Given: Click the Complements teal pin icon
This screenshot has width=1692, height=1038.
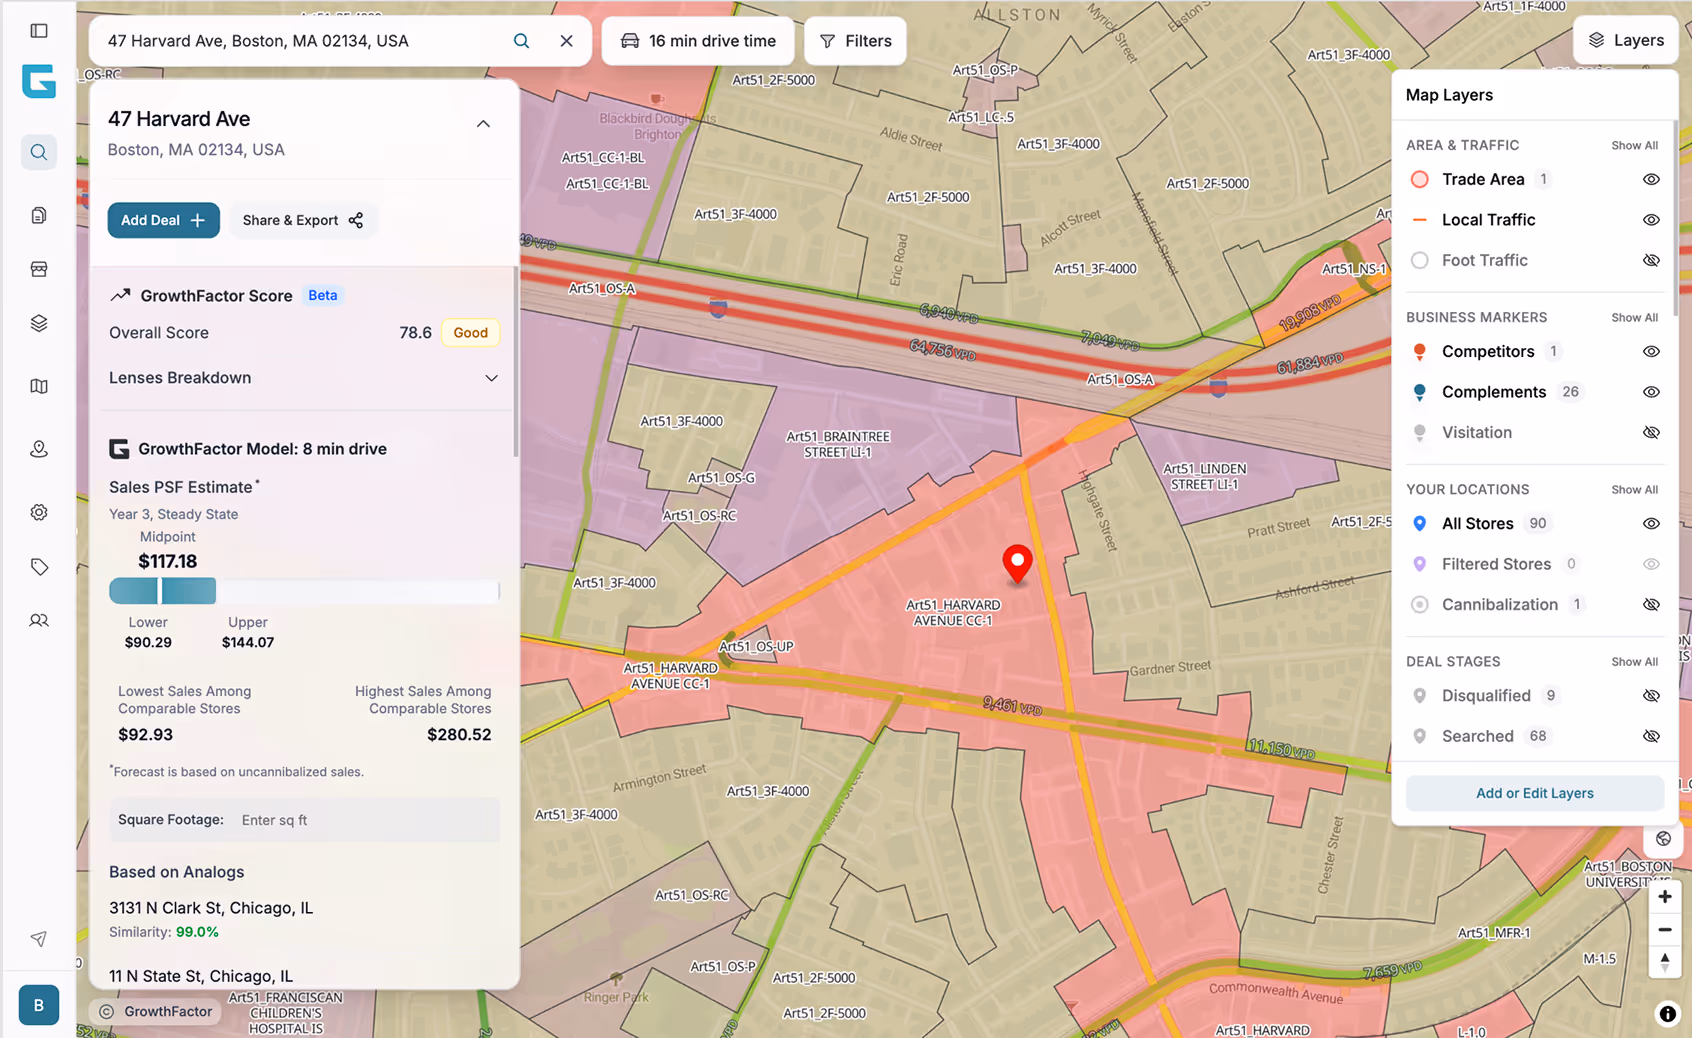Looking at the screenshot, I should pos(1419,392).
